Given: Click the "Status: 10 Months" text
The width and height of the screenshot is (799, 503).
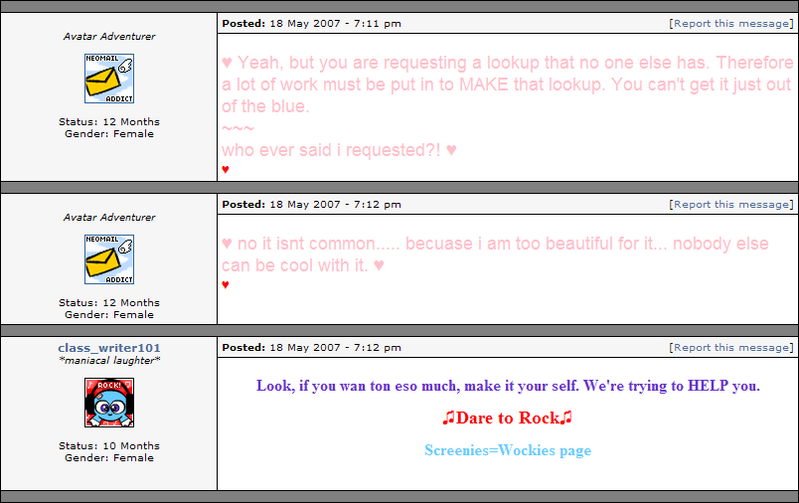Looking at the screenshot, I should 109,446.
